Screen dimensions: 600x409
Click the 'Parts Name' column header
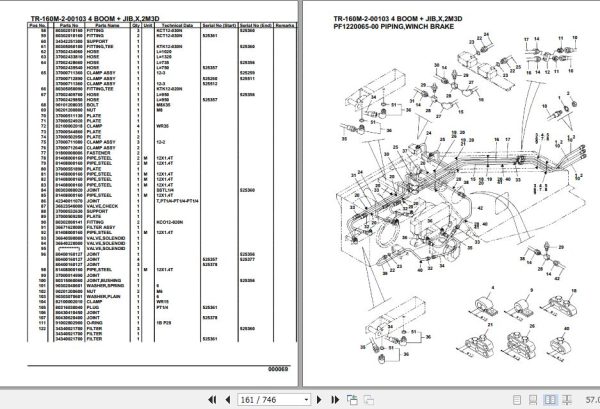pos(108,25)
